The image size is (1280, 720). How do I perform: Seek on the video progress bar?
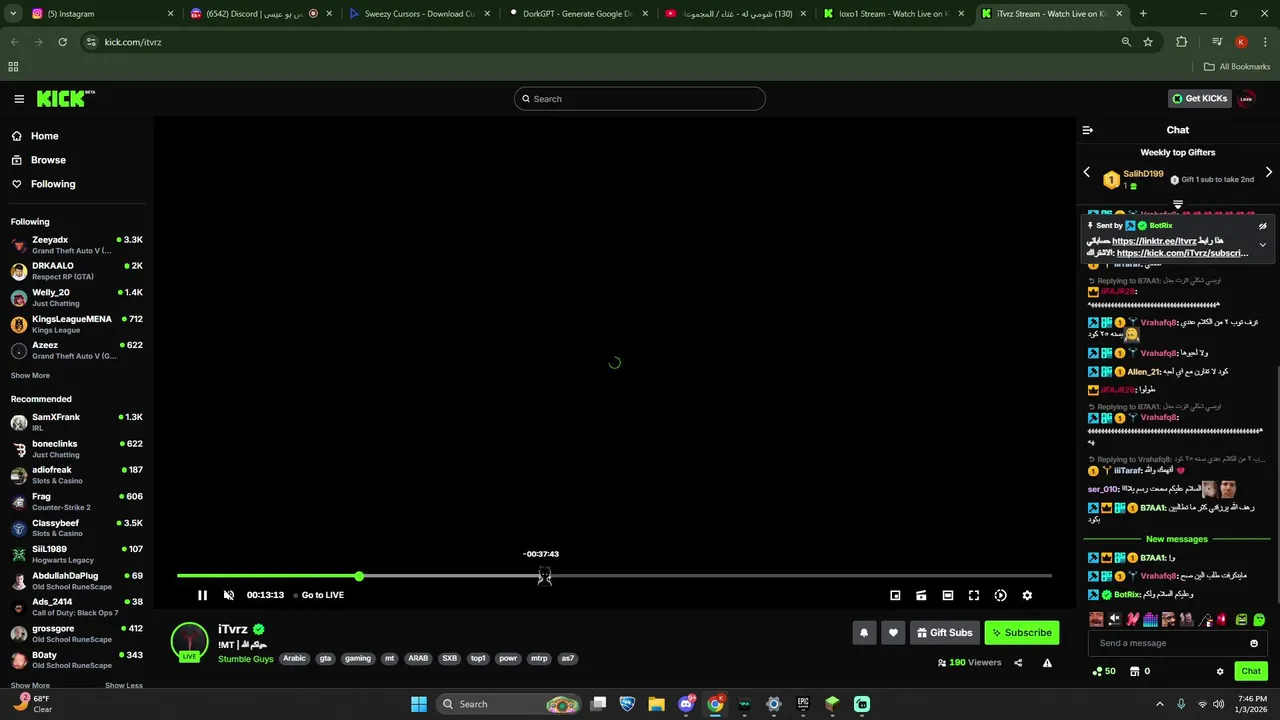pyautogui.click(x=614, y=576)
